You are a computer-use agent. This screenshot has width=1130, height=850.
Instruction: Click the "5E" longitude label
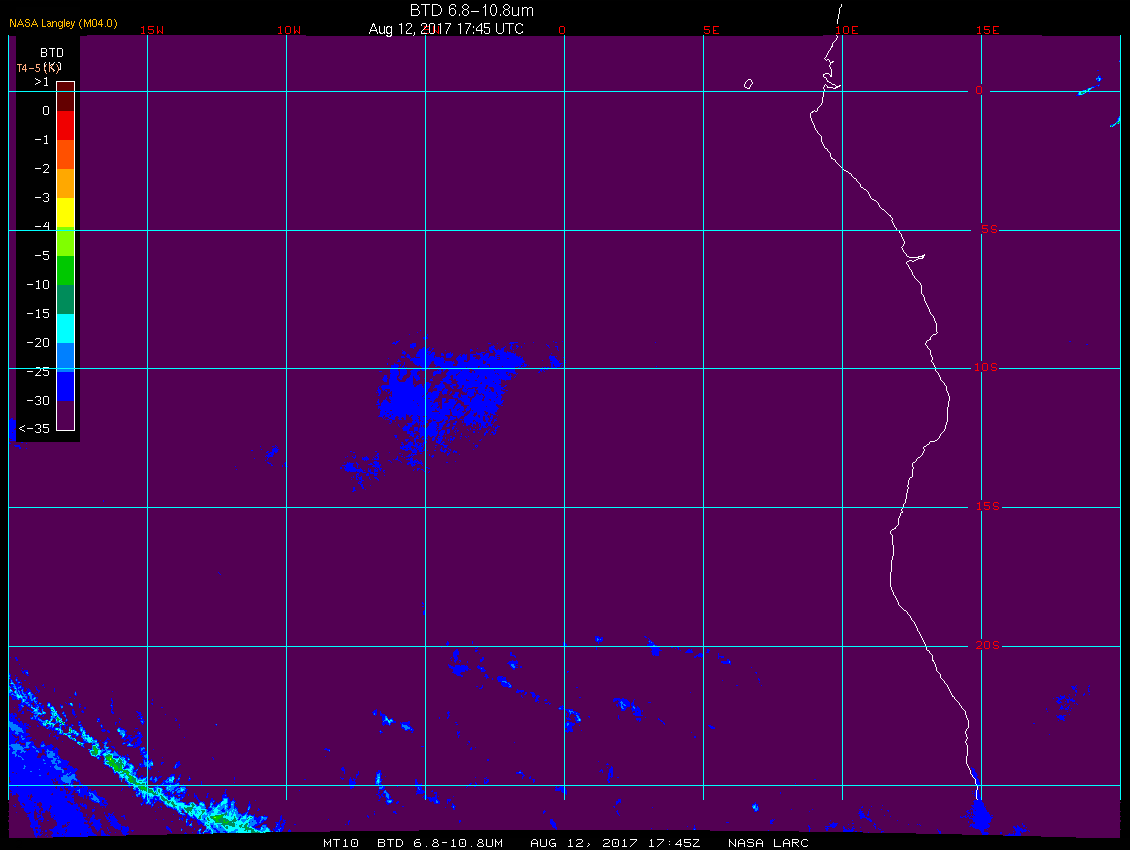coord(711,30)
